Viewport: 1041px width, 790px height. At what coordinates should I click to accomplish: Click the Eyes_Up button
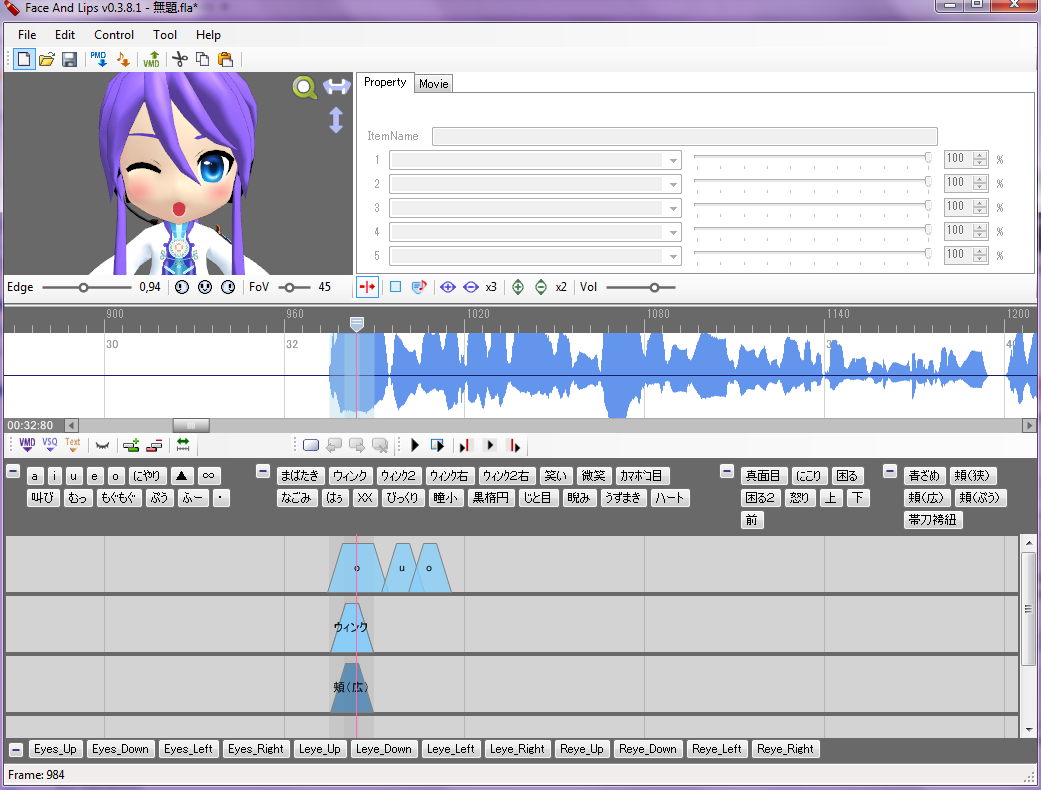(x=55, y=749)
